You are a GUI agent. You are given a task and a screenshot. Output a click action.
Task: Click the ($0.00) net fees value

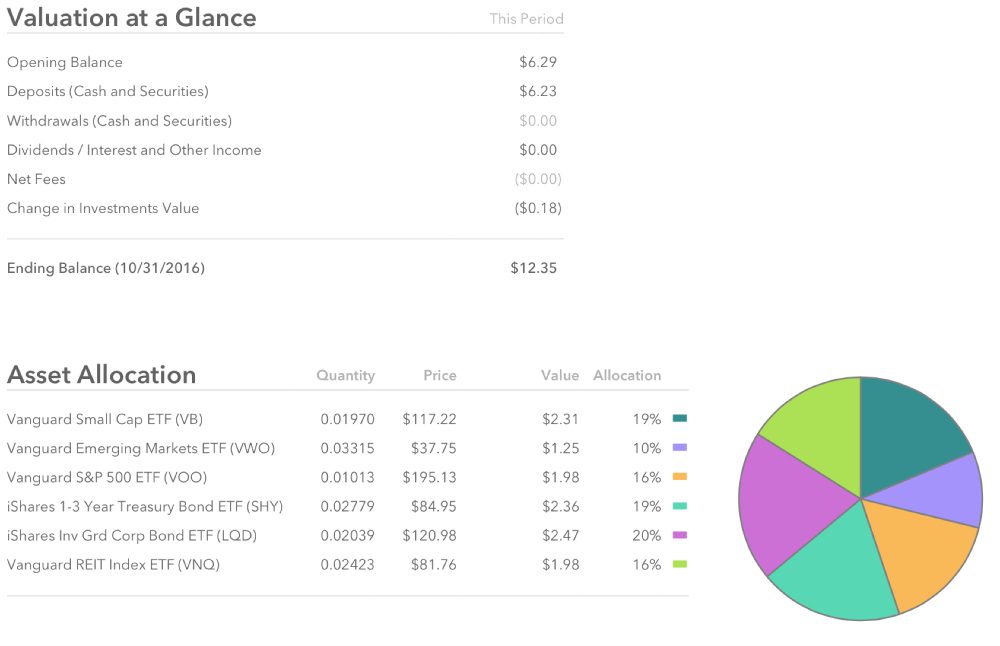(x=538, y=179)
